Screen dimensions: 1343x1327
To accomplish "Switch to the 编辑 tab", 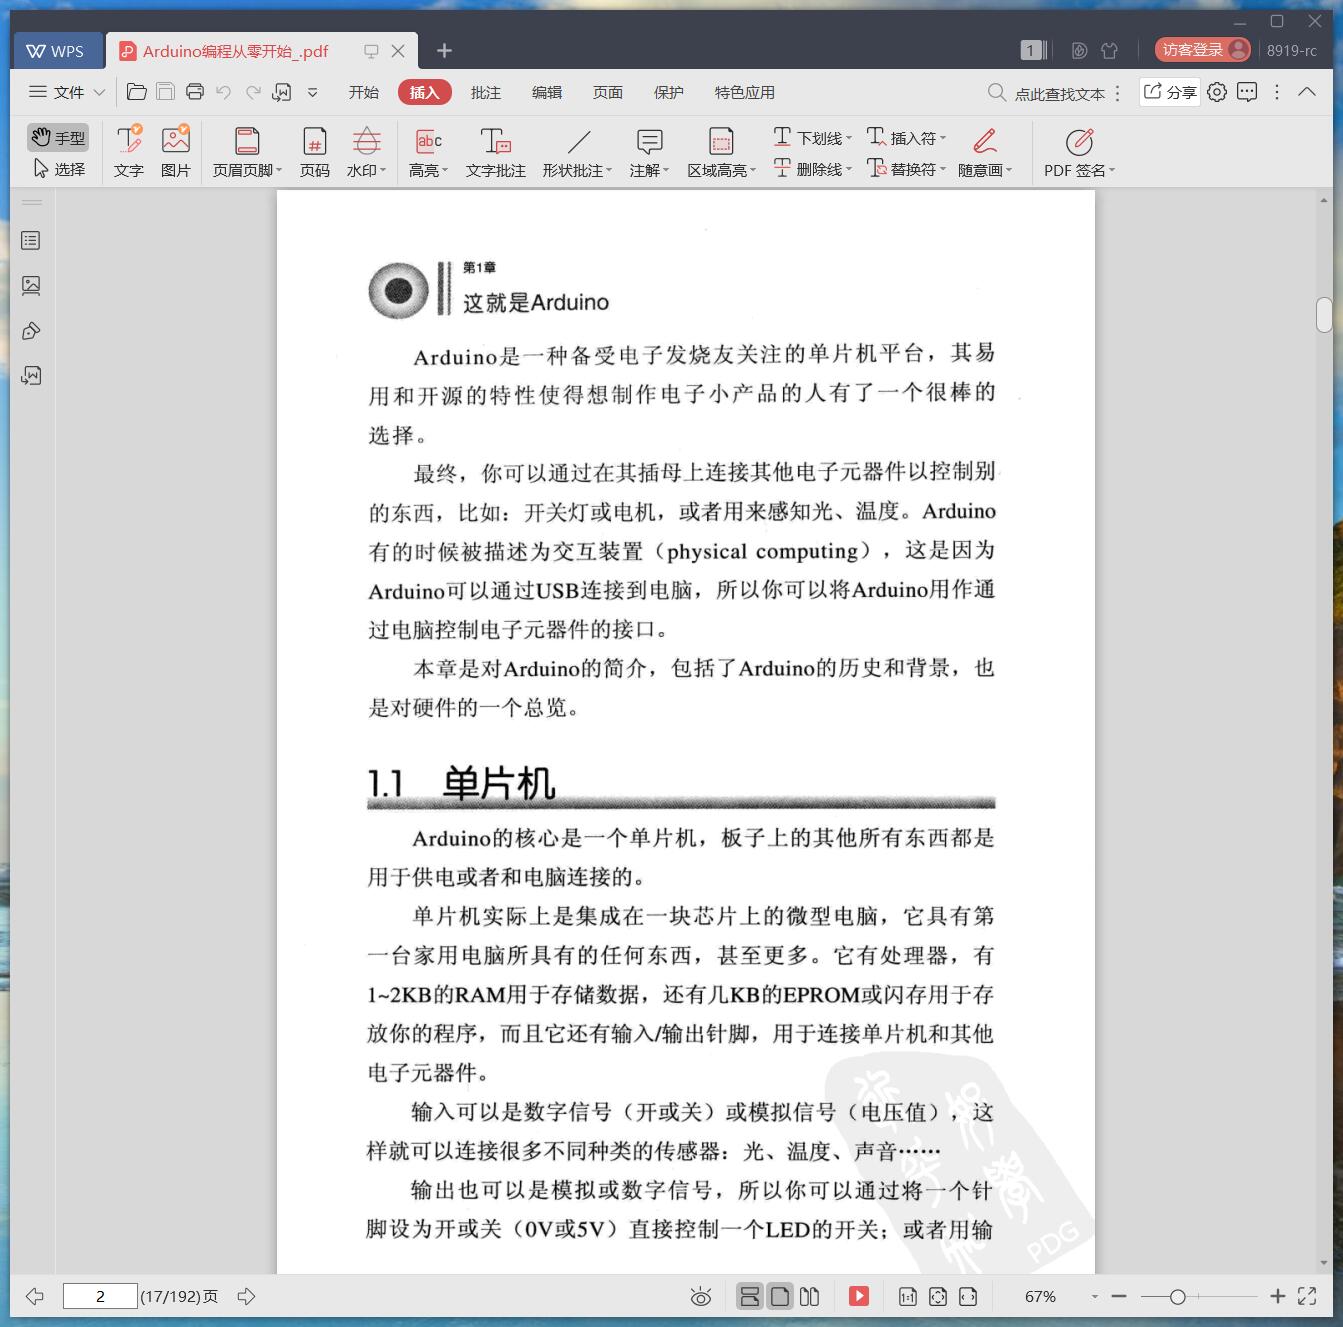I will (547, 92).
